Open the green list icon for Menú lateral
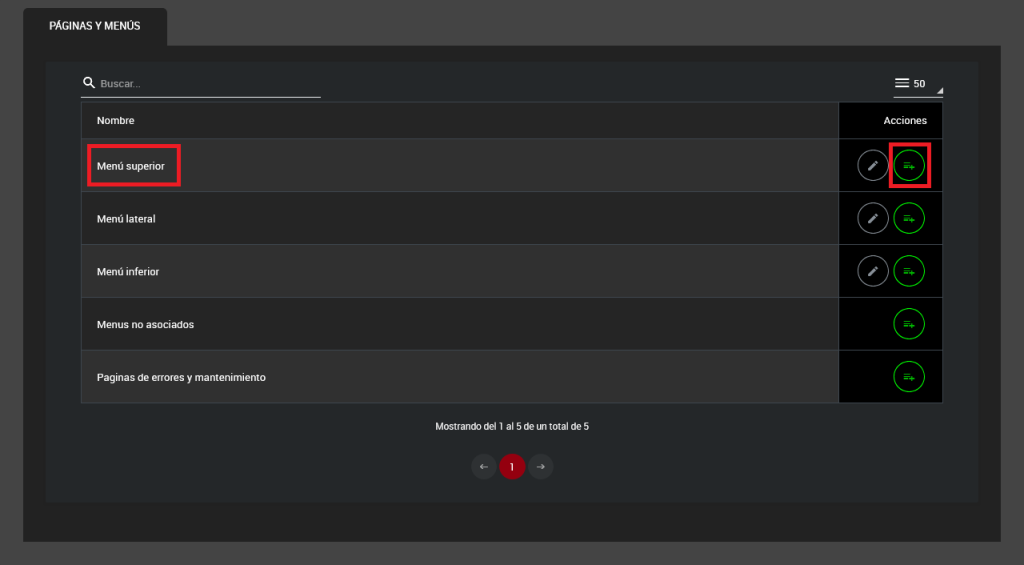 (x=909, y=218)
